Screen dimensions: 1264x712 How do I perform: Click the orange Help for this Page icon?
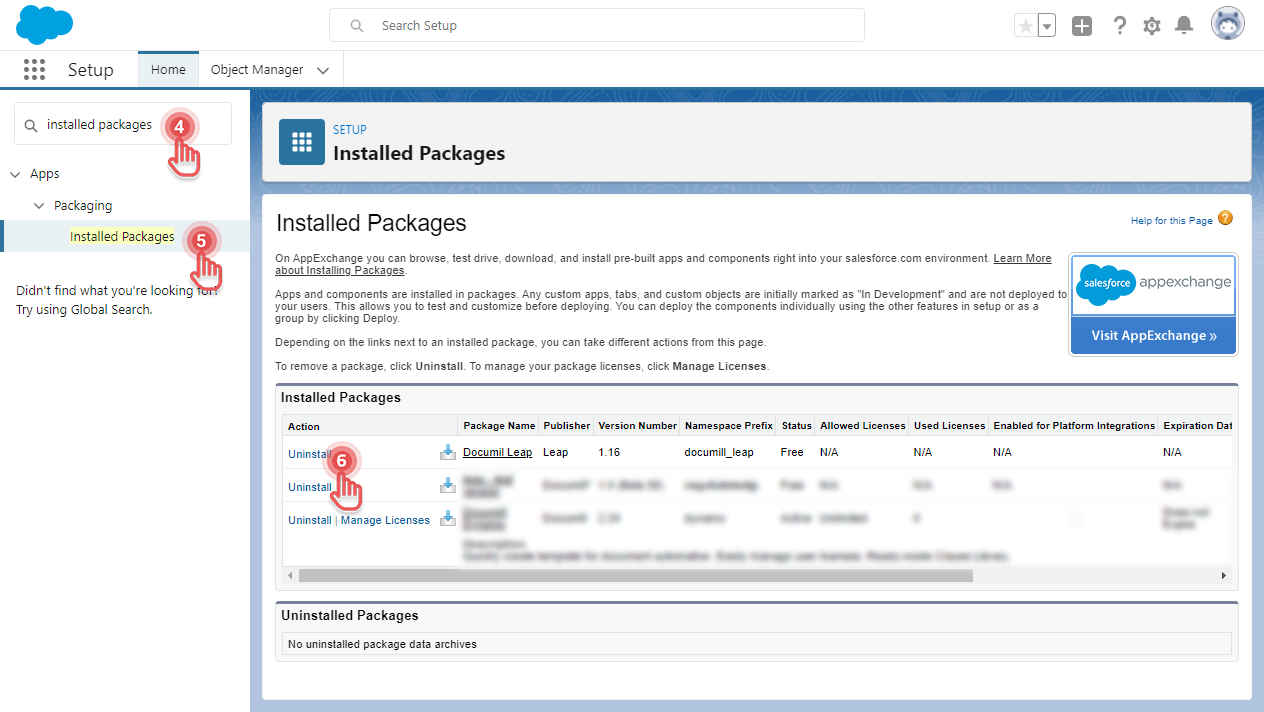1223,218
